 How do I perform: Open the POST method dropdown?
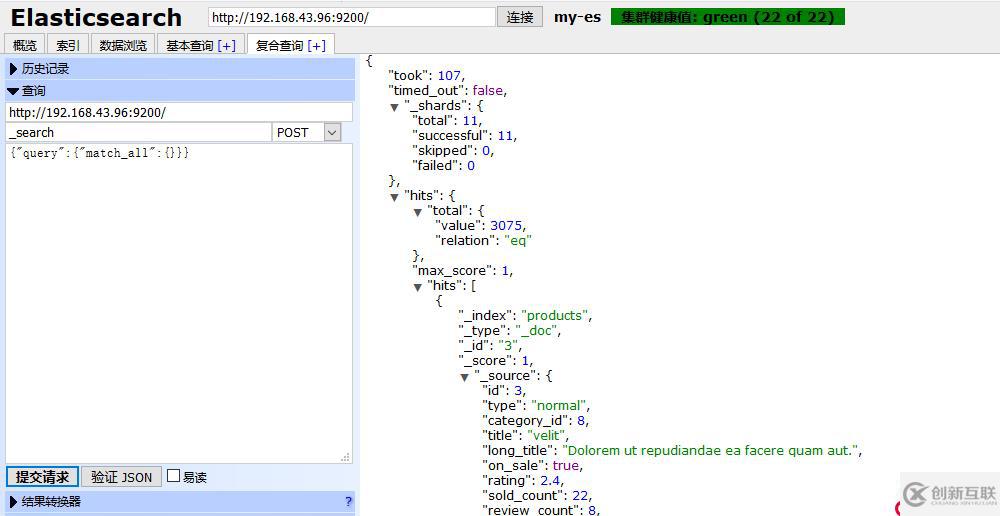pyautogui.click(x=307, y=132)
